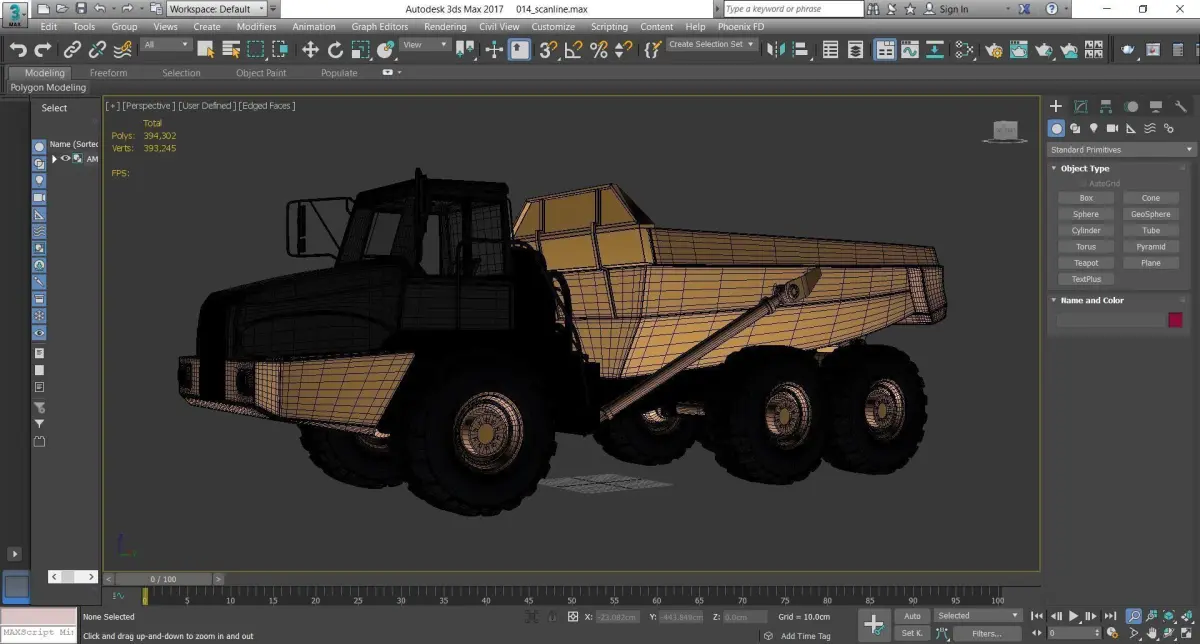Open the Schematic View icon

coord(964,49)
